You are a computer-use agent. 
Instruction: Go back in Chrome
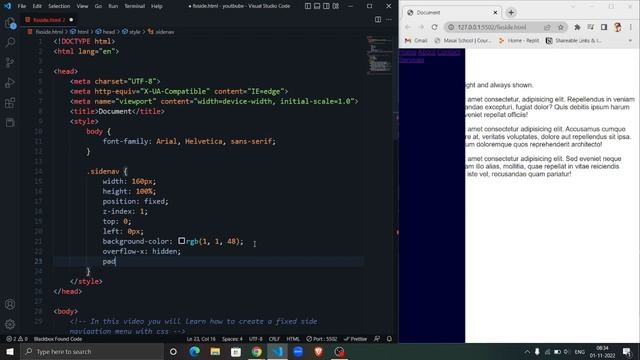tap(408, 27)
